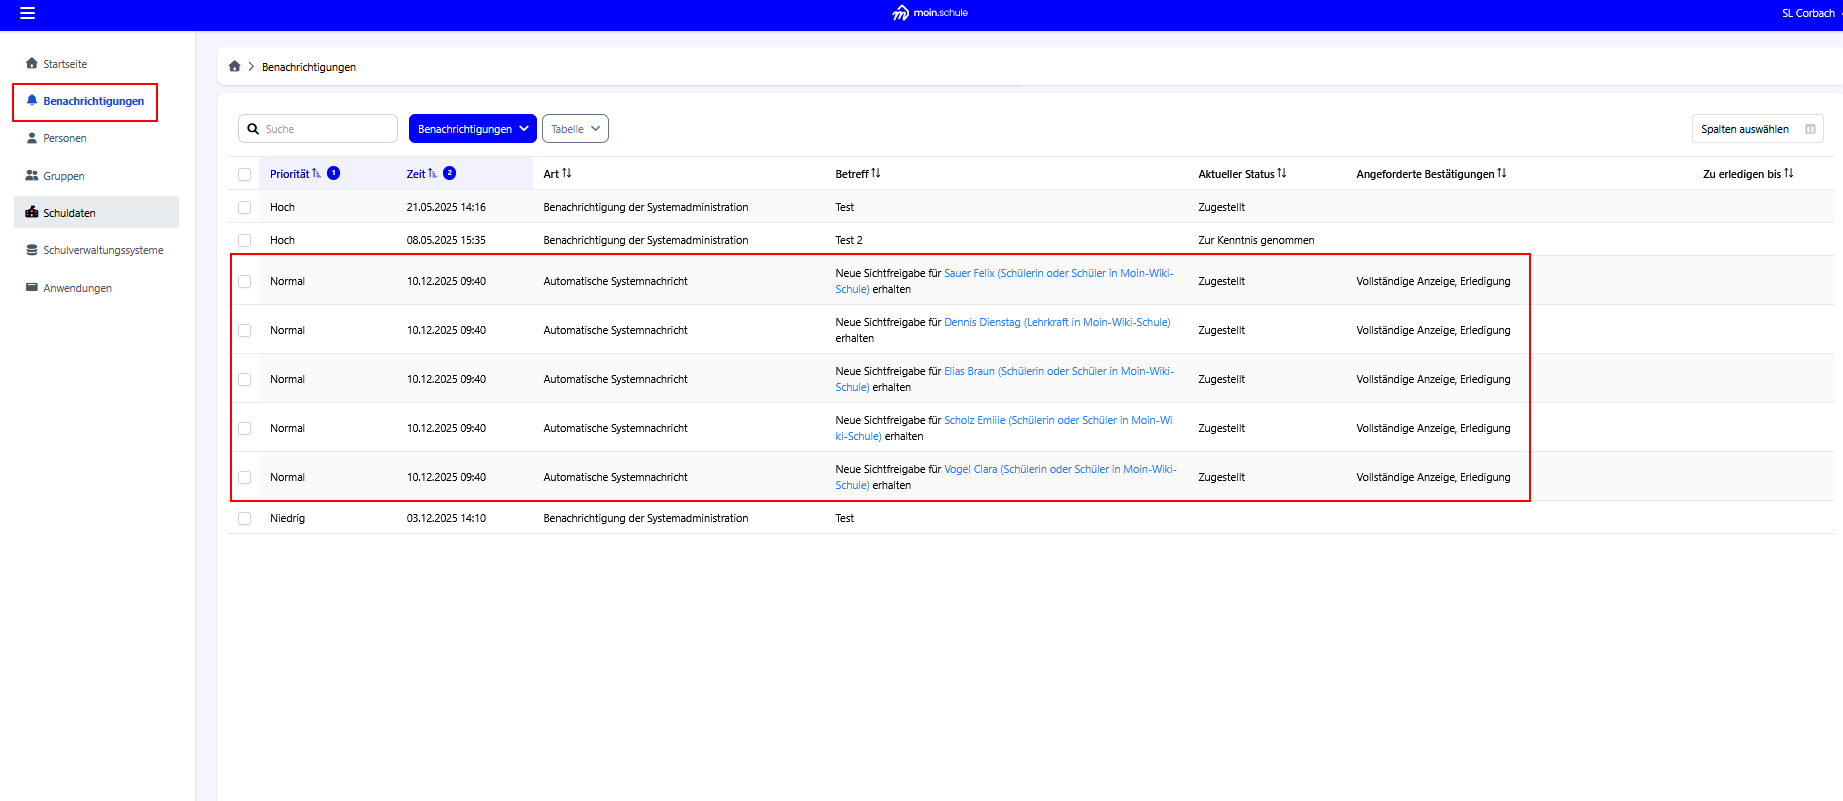Screen dimensions: 1843x801
Task: Sort by the Priorität column header
Action: (x=290, y=174)
